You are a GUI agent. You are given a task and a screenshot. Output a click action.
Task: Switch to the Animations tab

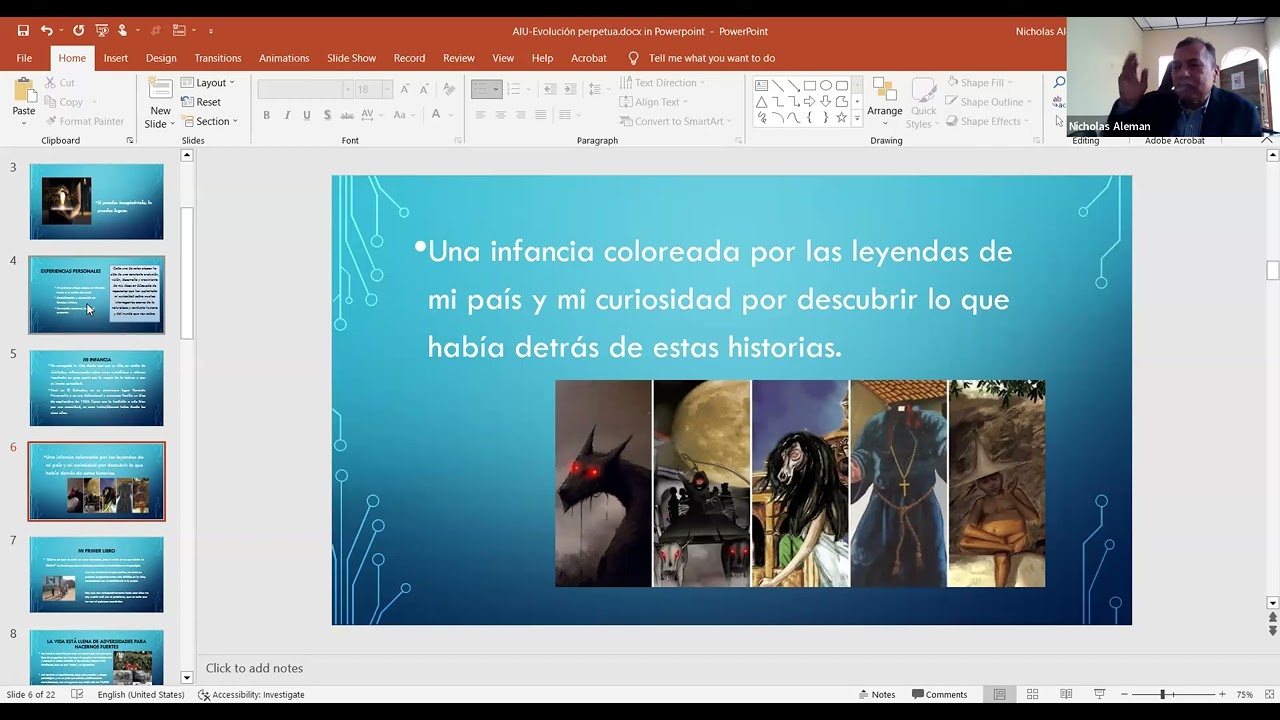coord(284,58)
